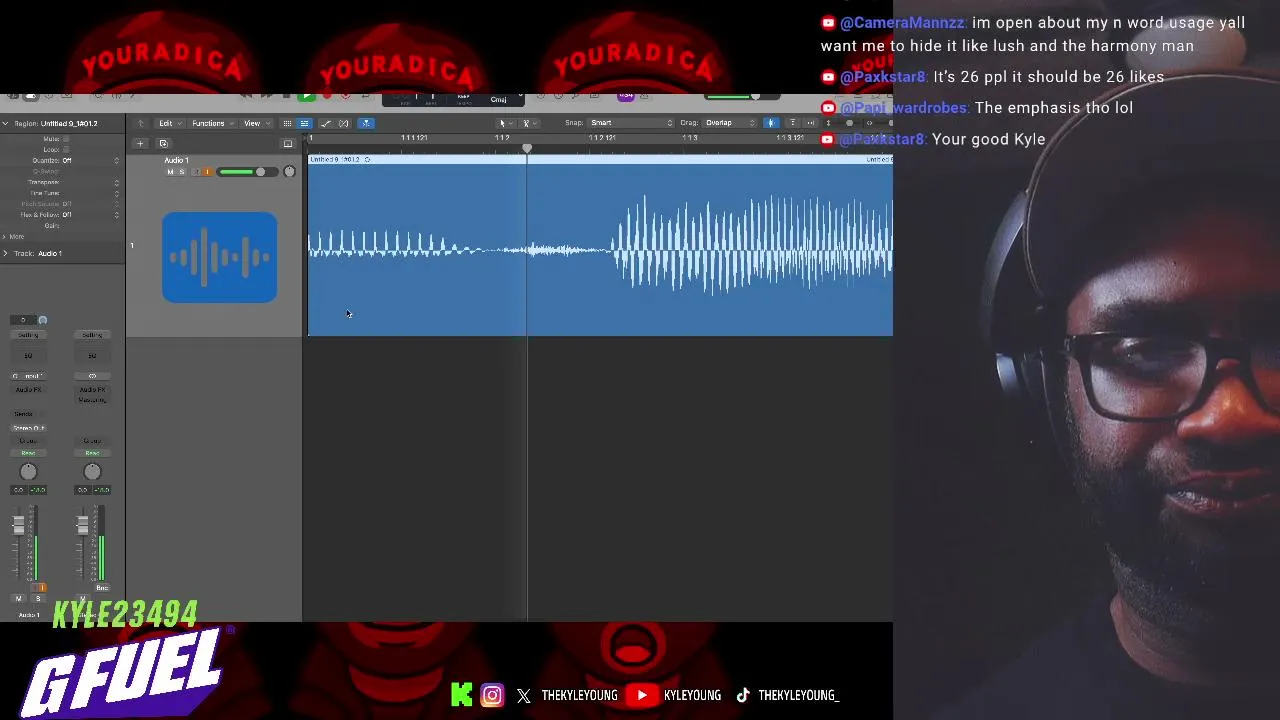Open the Read automation mode on the output strip
The width and height of the screenshot is (1280, 720).
92,453
